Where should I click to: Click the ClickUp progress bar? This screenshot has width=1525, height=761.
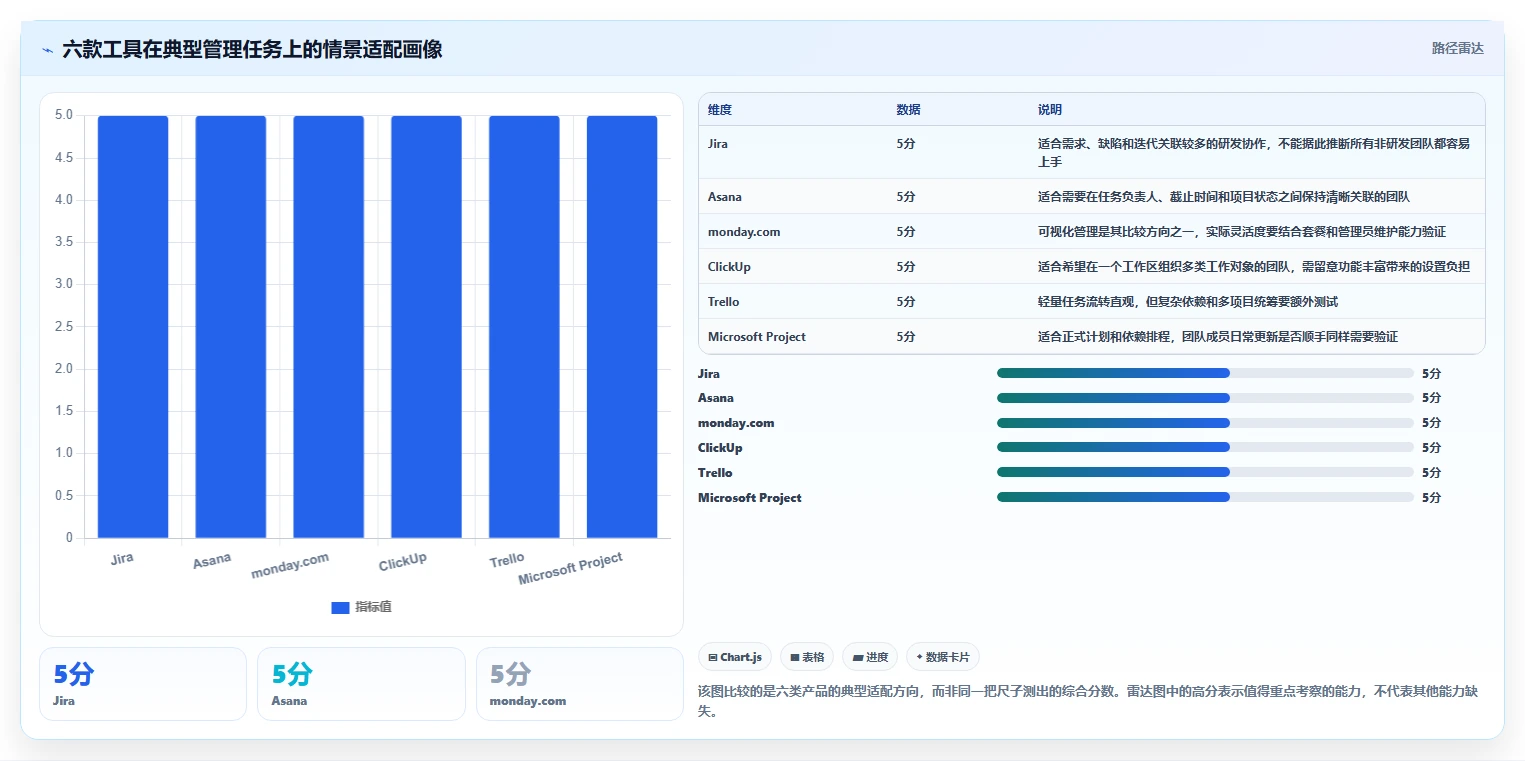tap(1205, 448)
